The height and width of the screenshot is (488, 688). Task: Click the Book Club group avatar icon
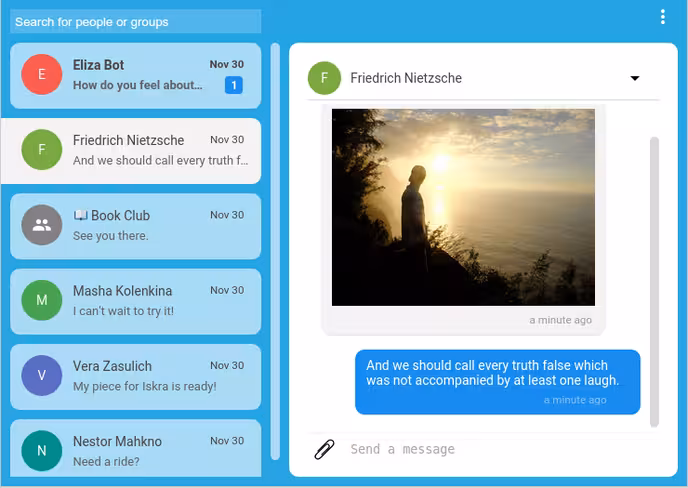(42, 225)
